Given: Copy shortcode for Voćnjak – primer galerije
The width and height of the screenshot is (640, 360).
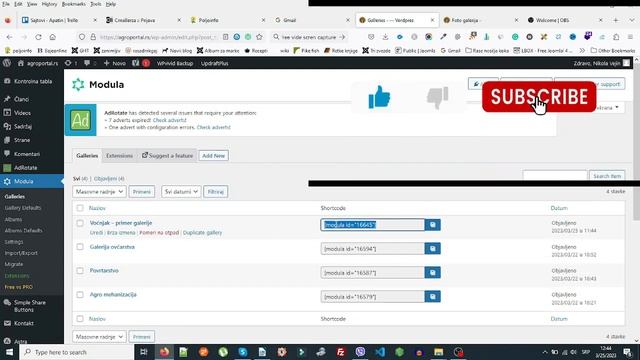Looking at the screenshot, I should pos(433,225).
